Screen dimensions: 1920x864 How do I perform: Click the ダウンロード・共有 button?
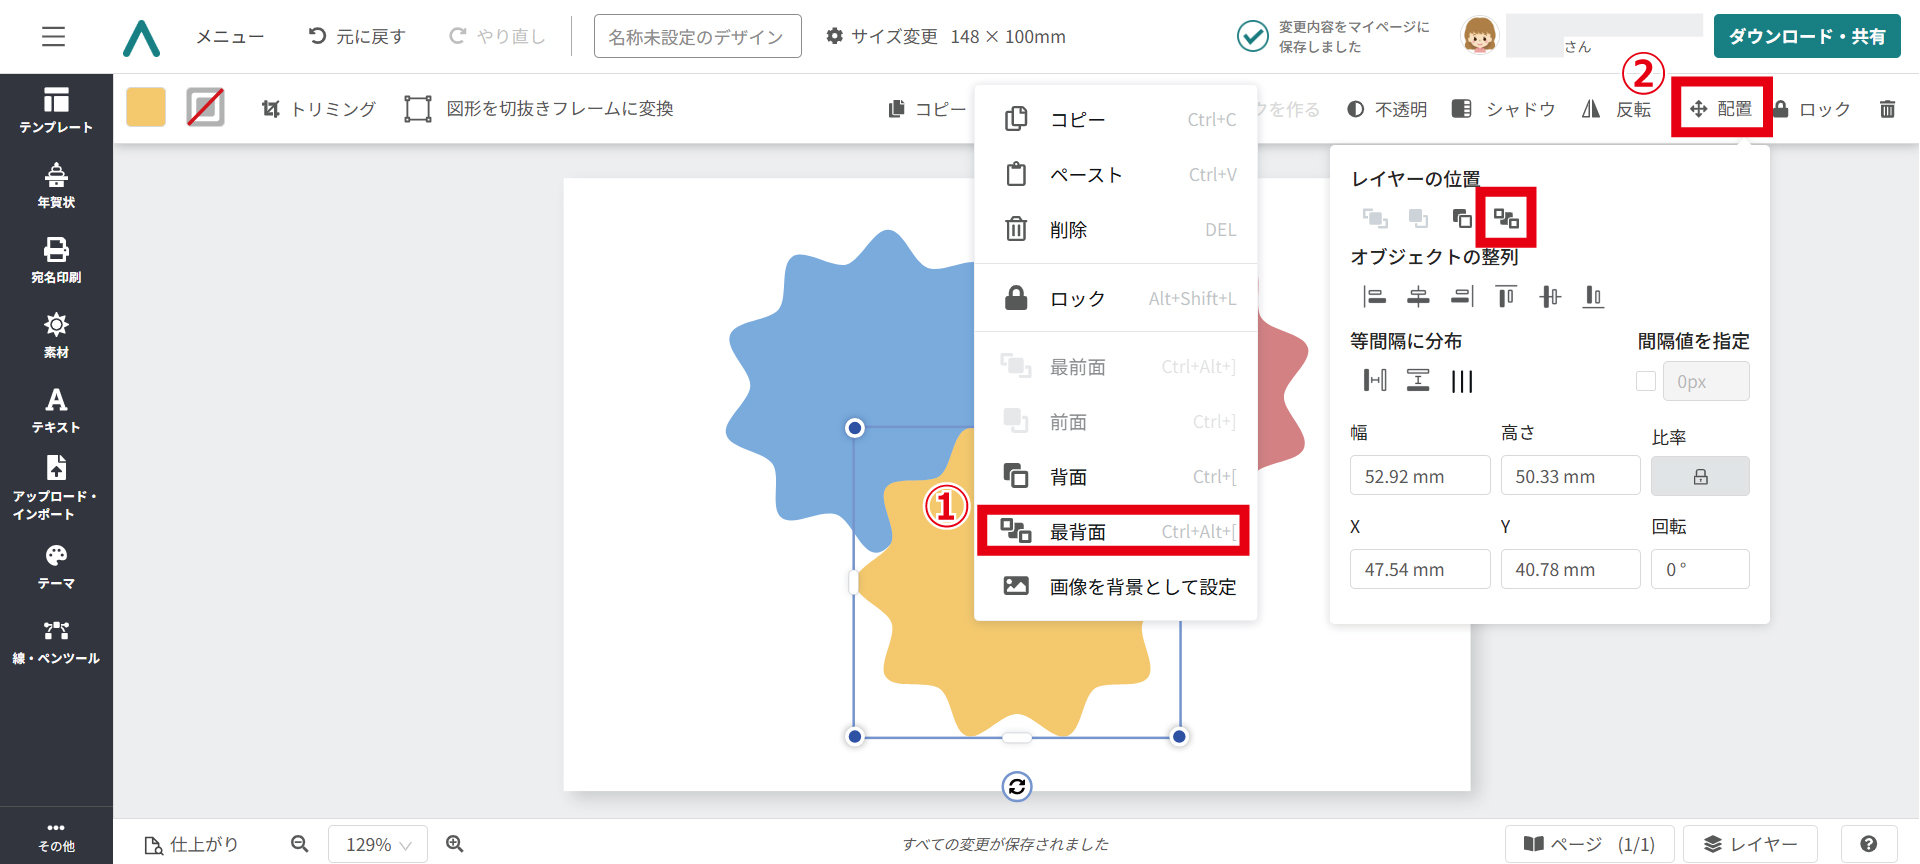tap(1806, 37)
